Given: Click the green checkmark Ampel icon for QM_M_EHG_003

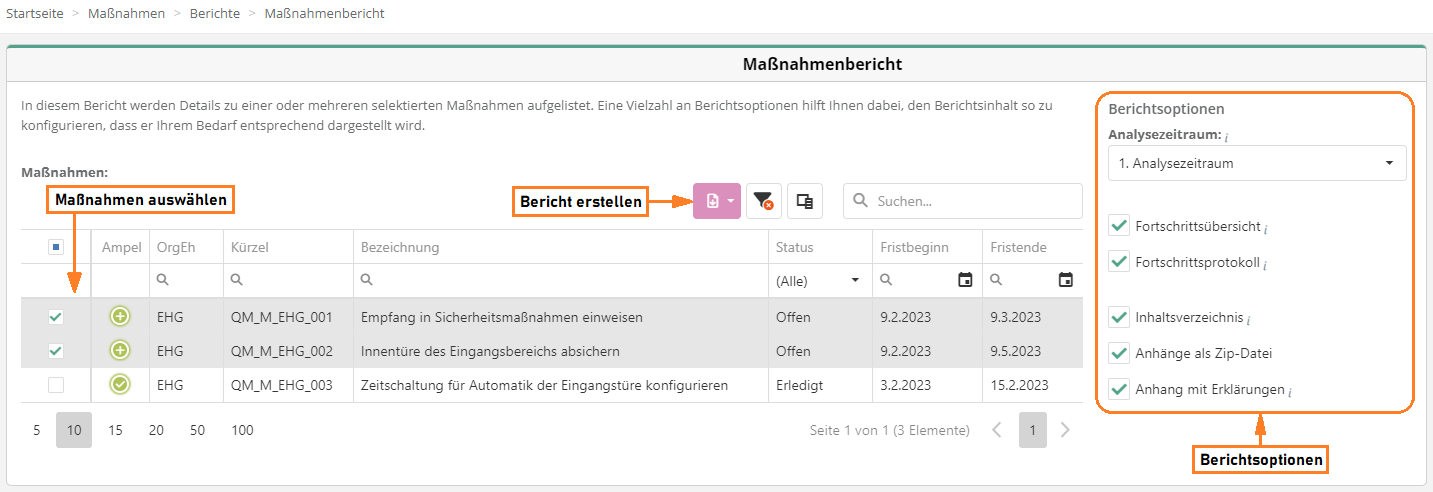Looking at the screenshot, I should pos(120,384).
